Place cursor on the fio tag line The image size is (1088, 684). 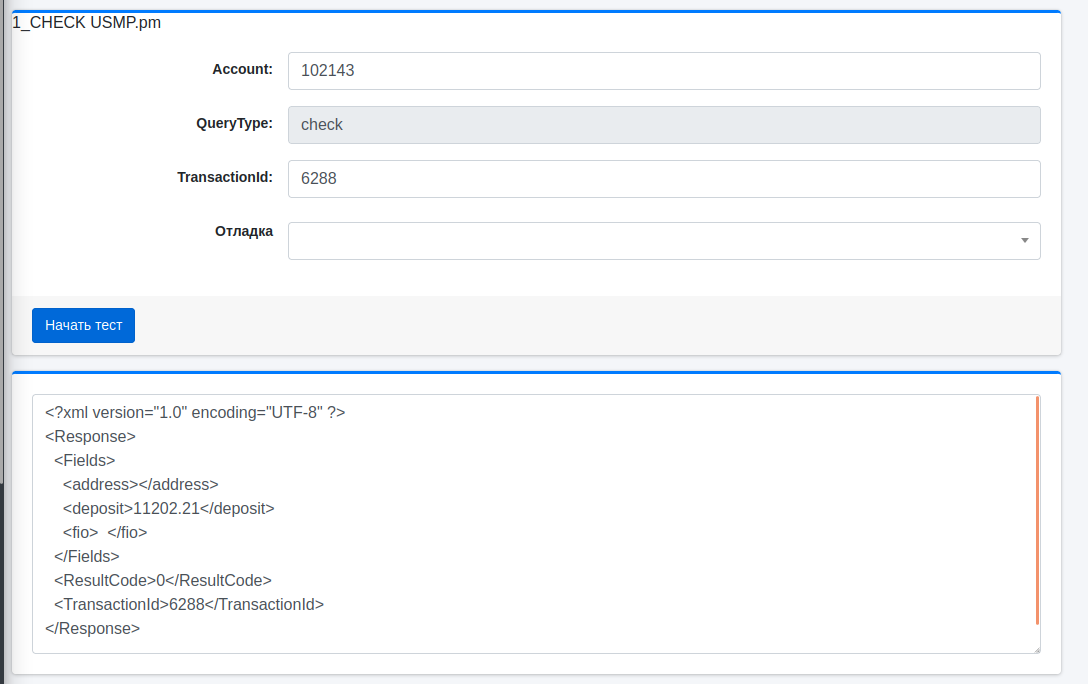[x=105, y=532]
